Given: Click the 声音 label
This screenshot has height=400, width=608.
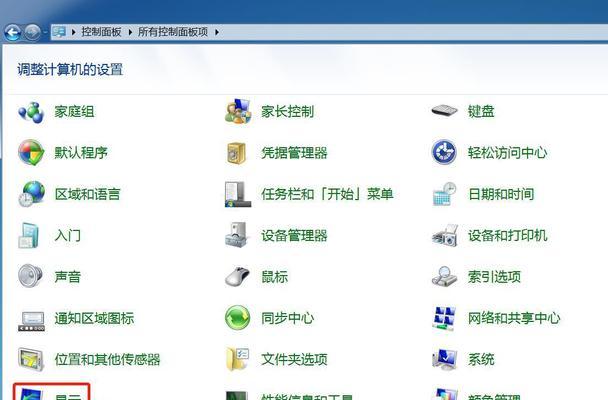Looking at the screenshot, I should [x=67, y=277].
